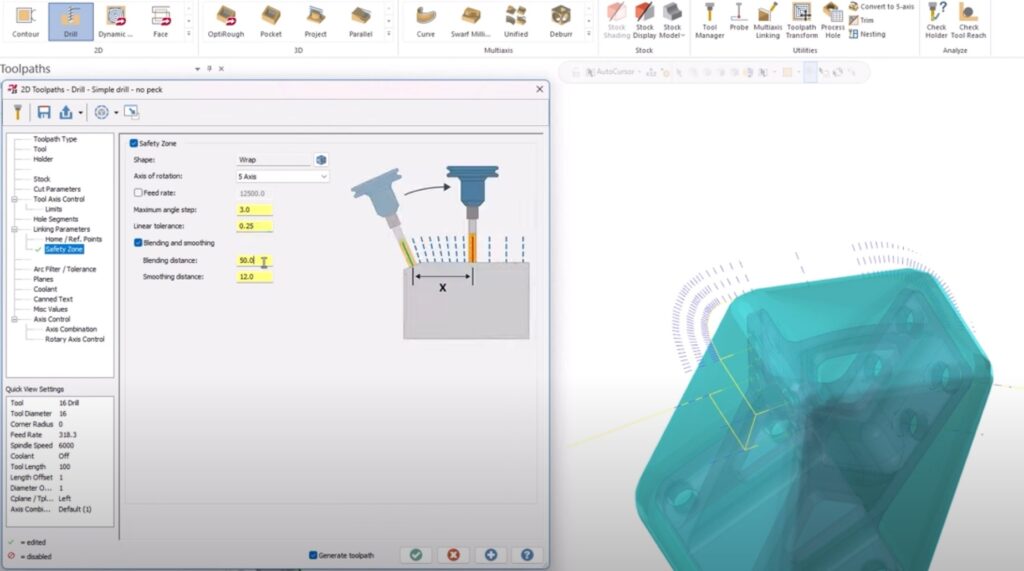Click the export/upload parameters icon
The width and height of the screenshot is (1024, 571).
pos(65,112)
